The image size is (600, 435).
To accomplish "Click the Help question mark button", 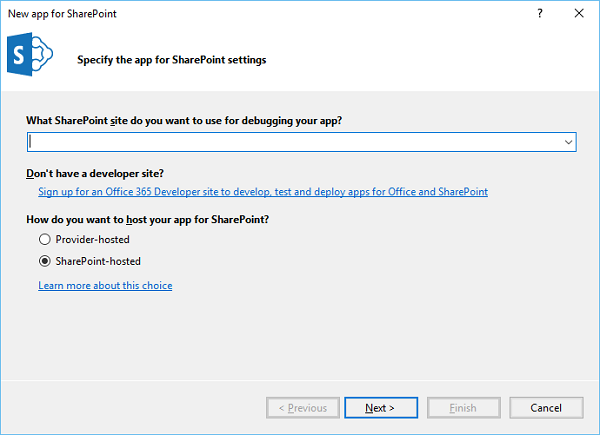I will pyautogui.click(x=540, y=14).
